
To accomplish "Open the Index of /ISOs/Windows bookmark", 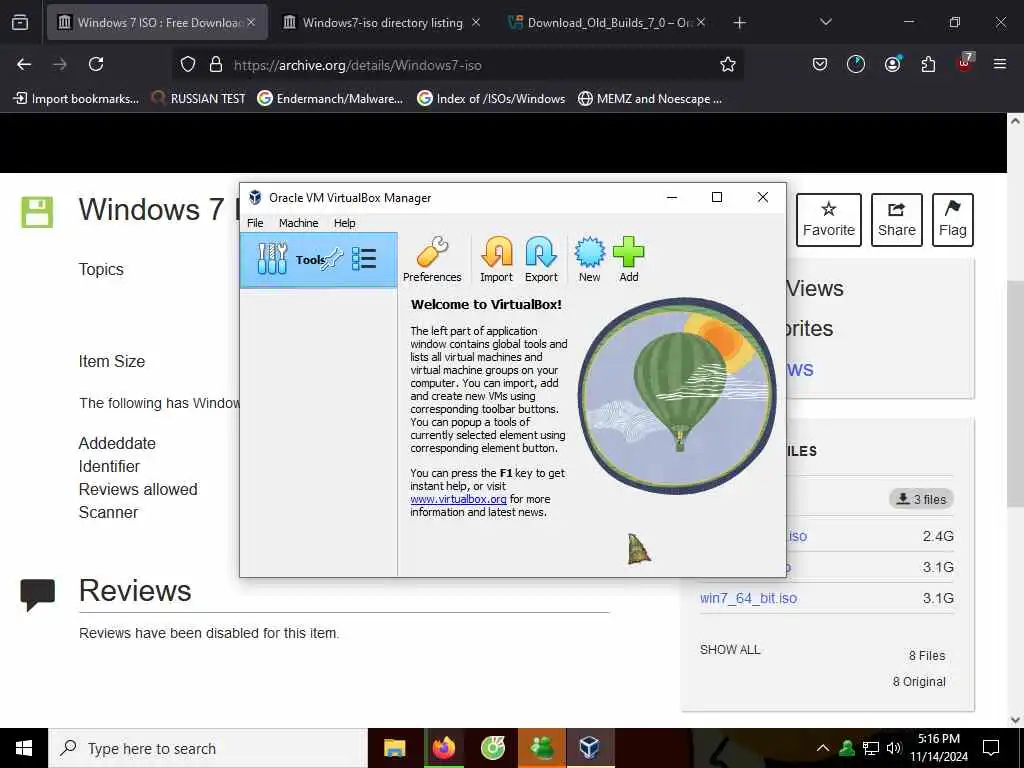I will (491, 99).
